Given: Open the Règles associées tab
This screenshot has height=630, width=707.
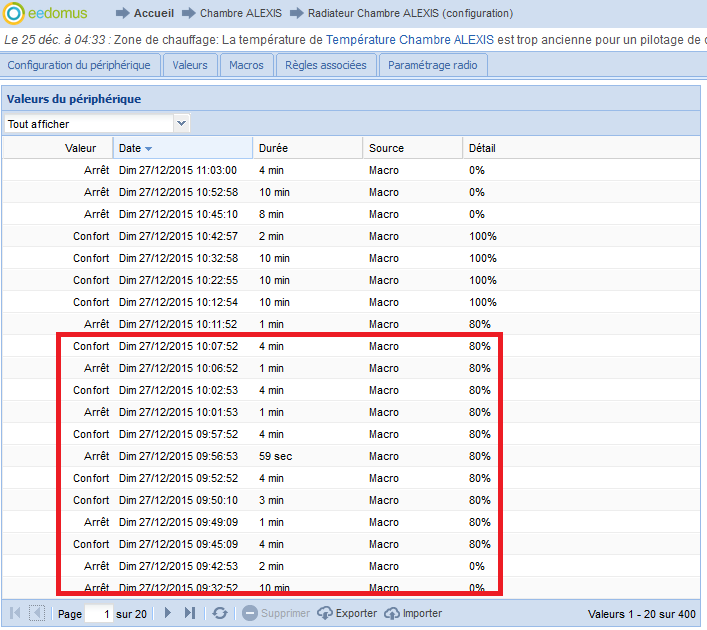Looking at the screenshot, I should (x=326, y=66).
